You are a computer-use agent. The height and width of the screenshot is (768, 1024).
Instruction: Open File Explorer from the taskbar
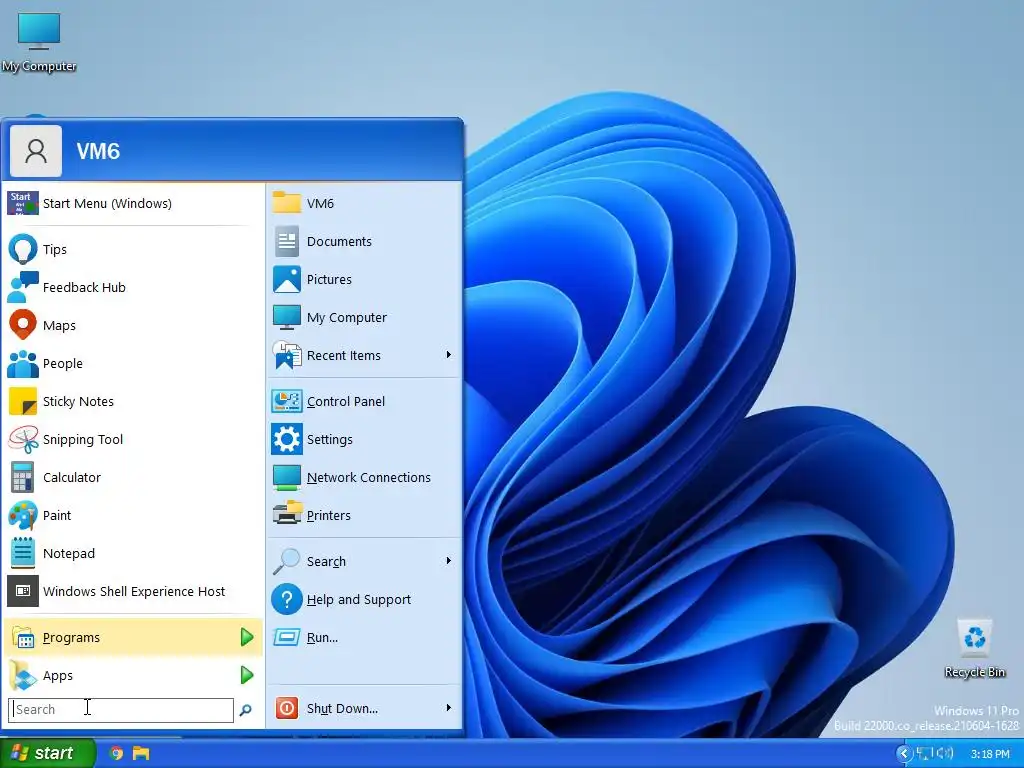[x=141, y=753]
